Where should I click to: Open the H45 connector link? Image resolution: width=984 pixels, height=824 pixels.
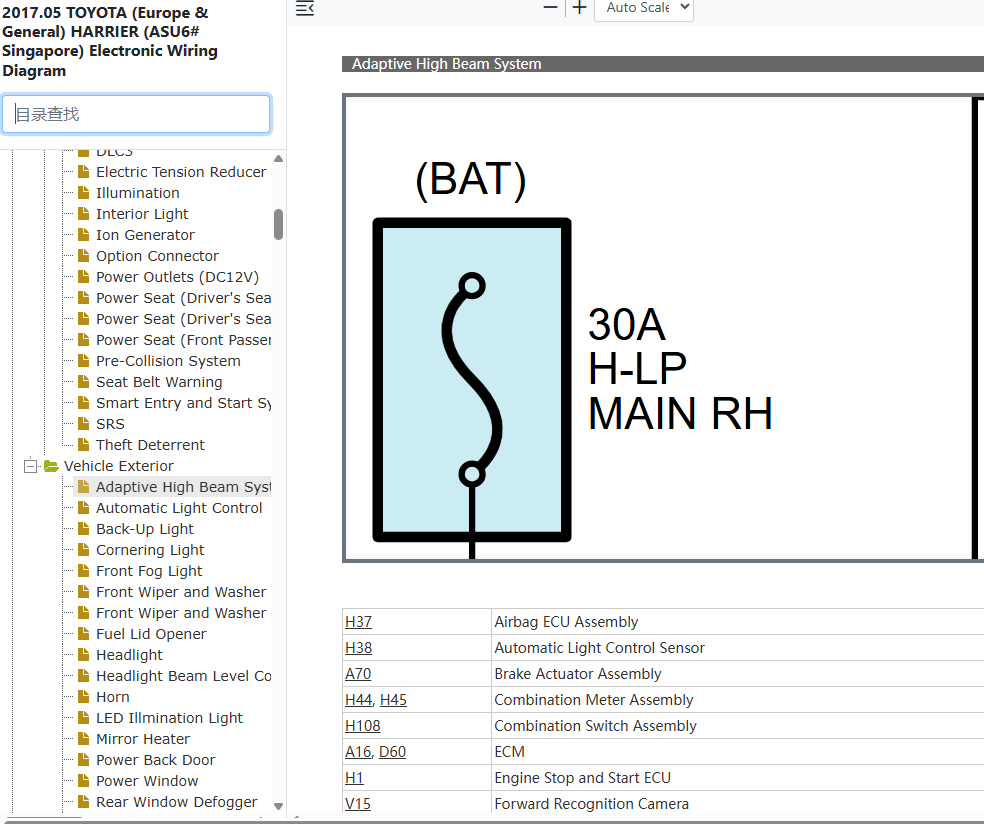(393, 700)
